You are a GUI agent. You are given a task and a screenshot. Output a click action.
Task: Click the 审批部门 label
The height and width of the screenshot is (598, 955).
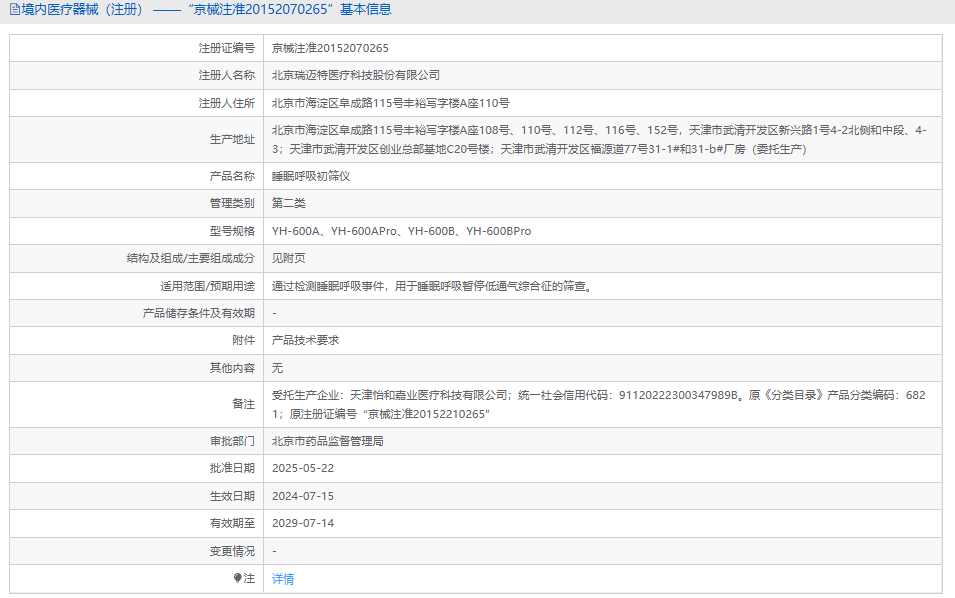(232, 441)
